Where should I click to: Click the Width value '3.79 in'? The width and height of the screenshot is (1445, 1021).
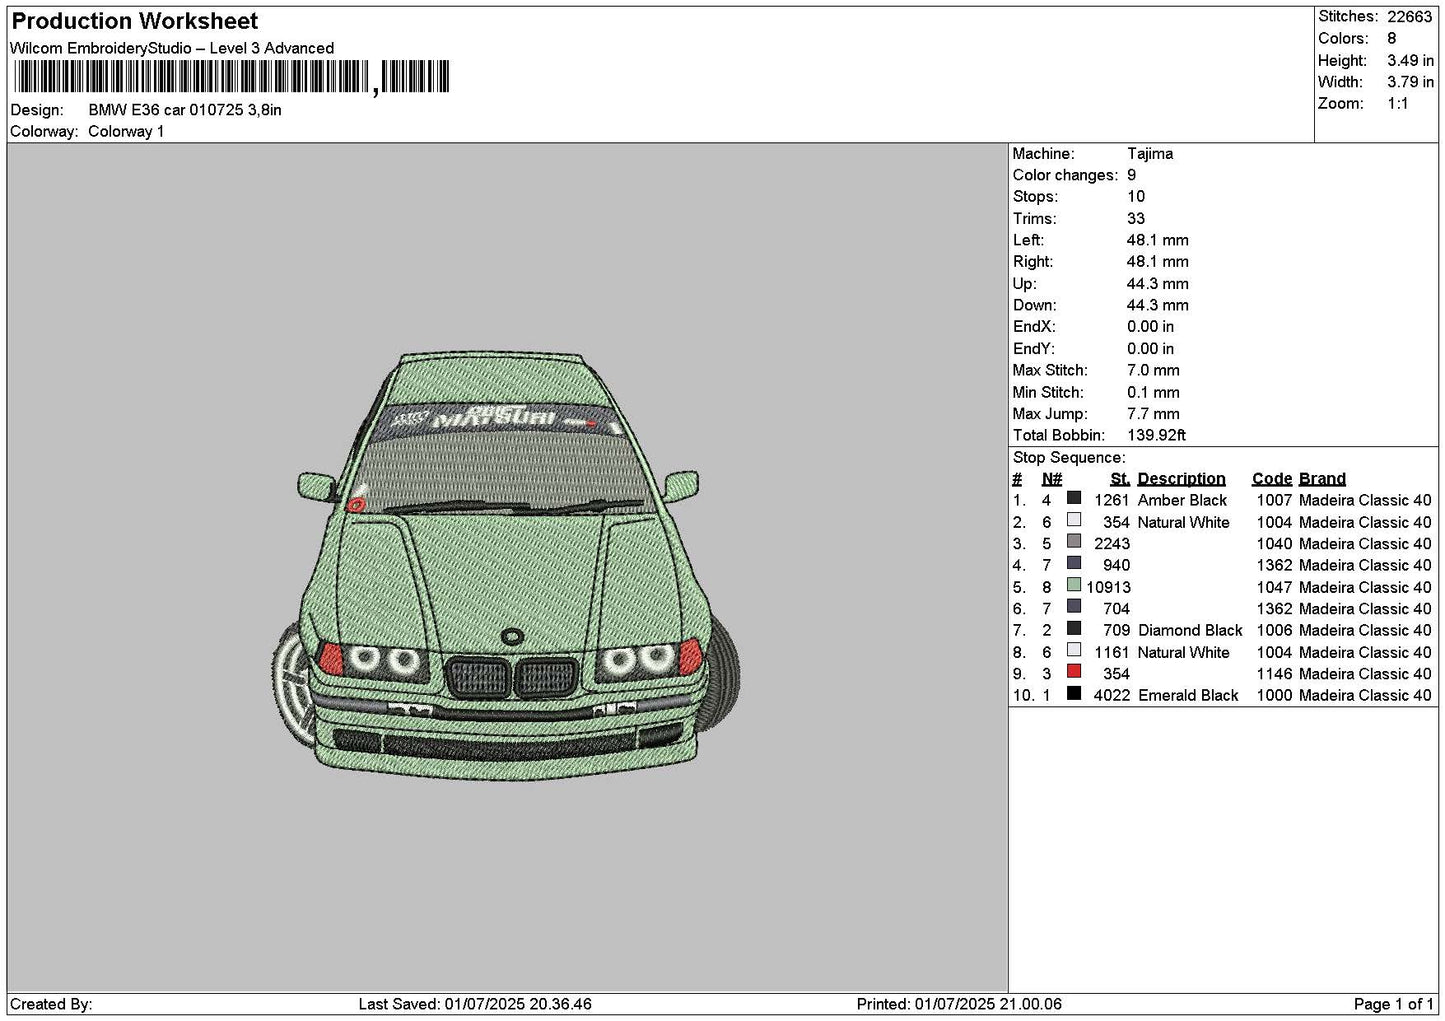click(x=1410, y=82)
